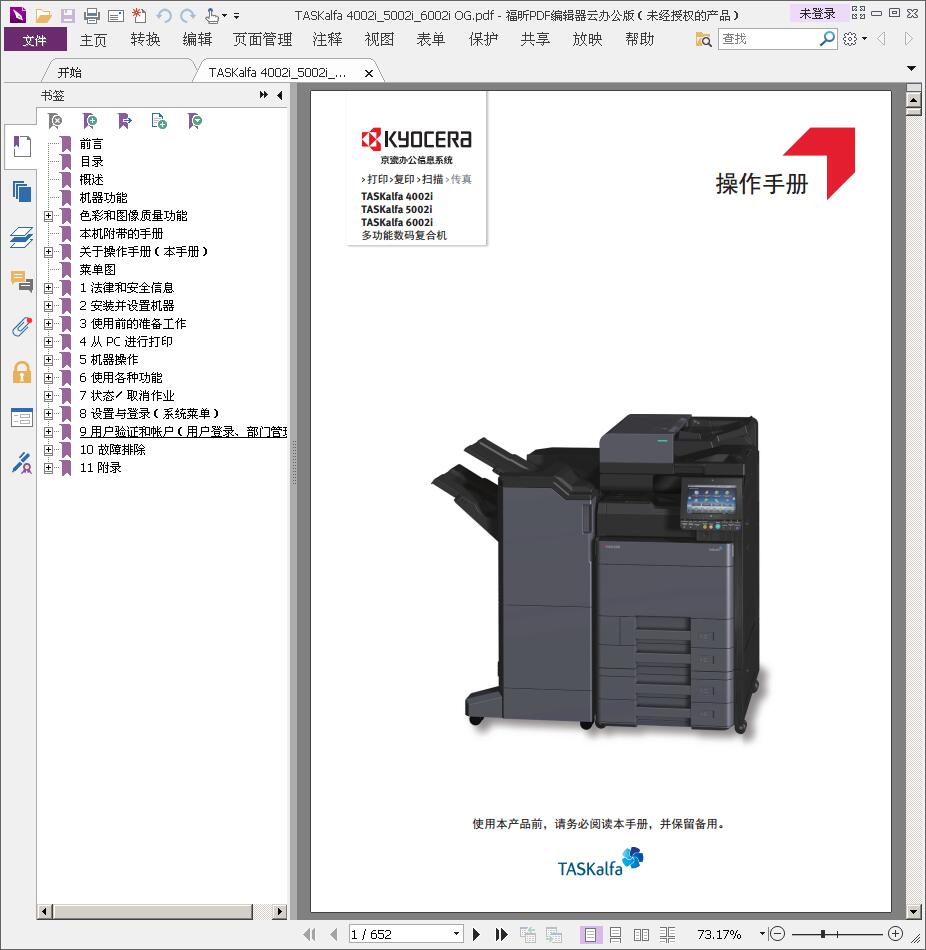Click the page-with-plus bookmark toolbar icon
The image size is (926, 950).
pos(159,121)
